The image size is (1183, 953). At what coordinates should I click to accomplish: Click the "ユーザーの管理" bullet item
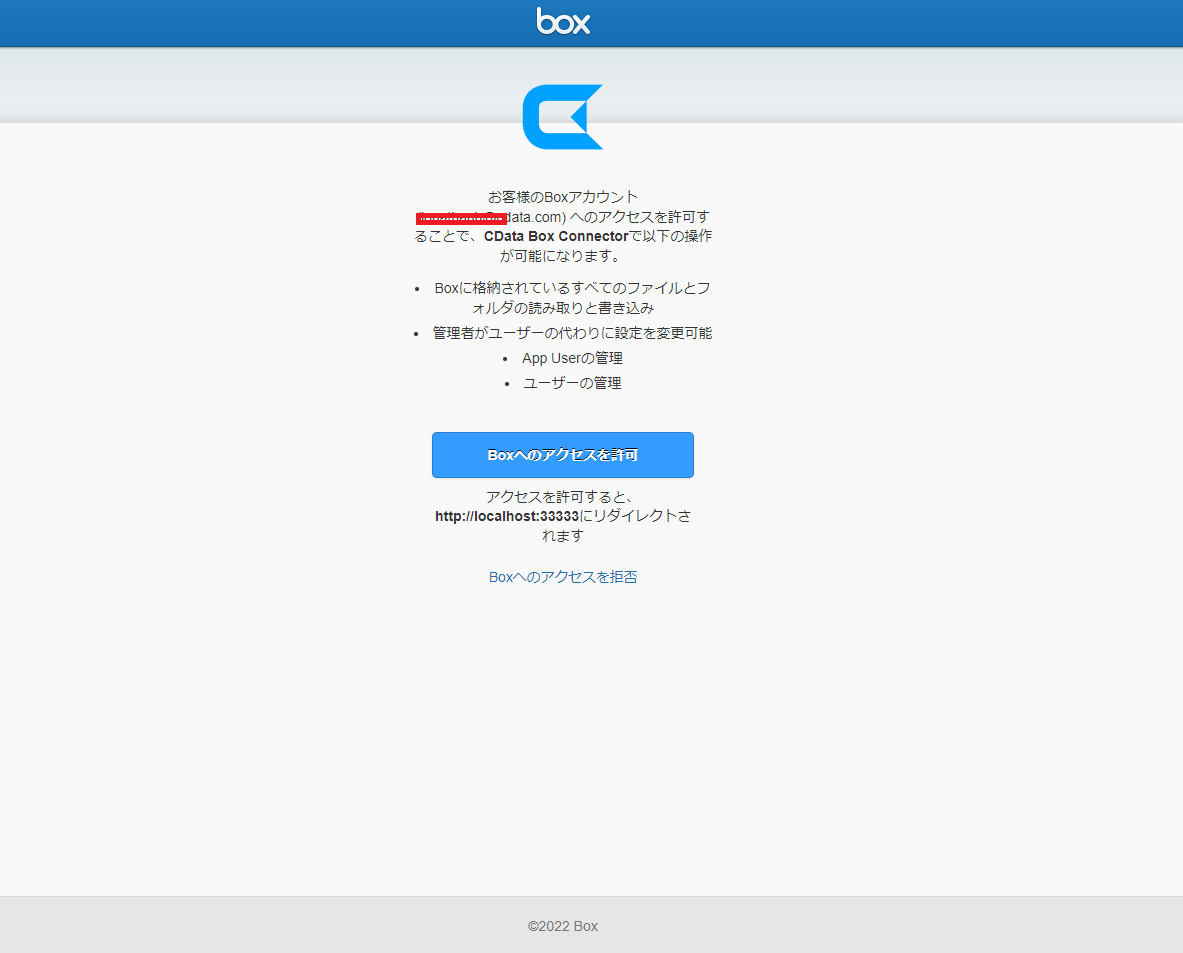coord(572,382)
